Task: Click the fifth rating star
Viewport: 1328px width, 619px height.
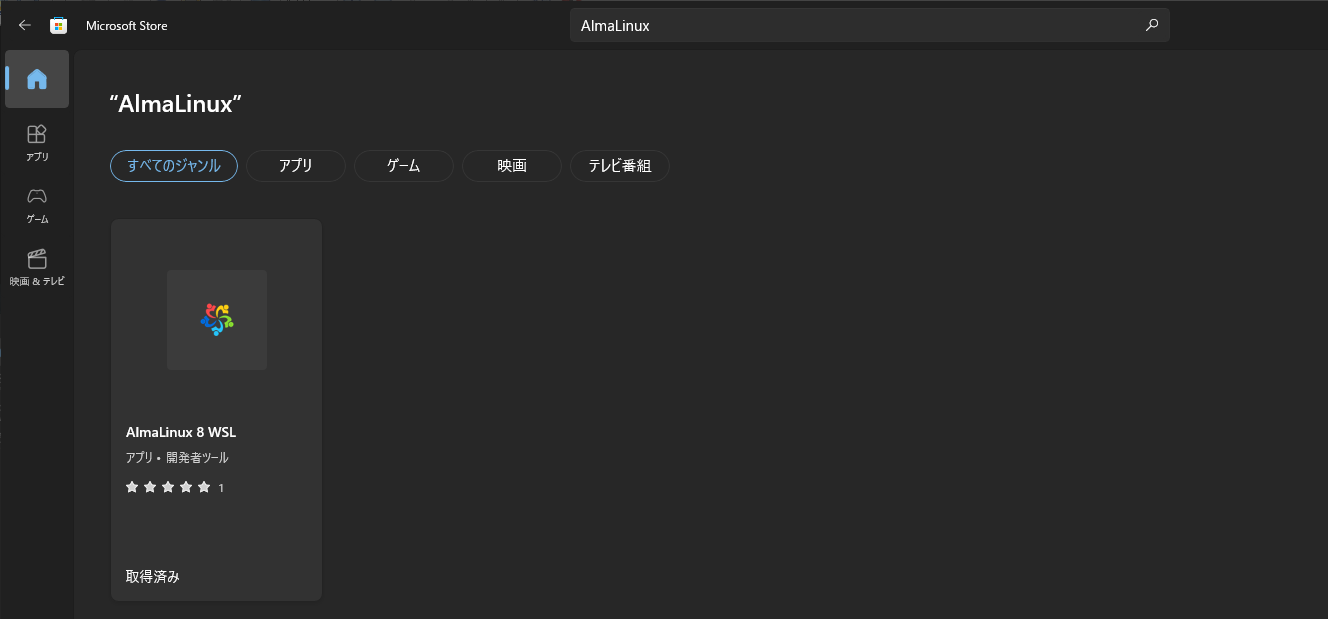Action: click(x=204, y=486)
